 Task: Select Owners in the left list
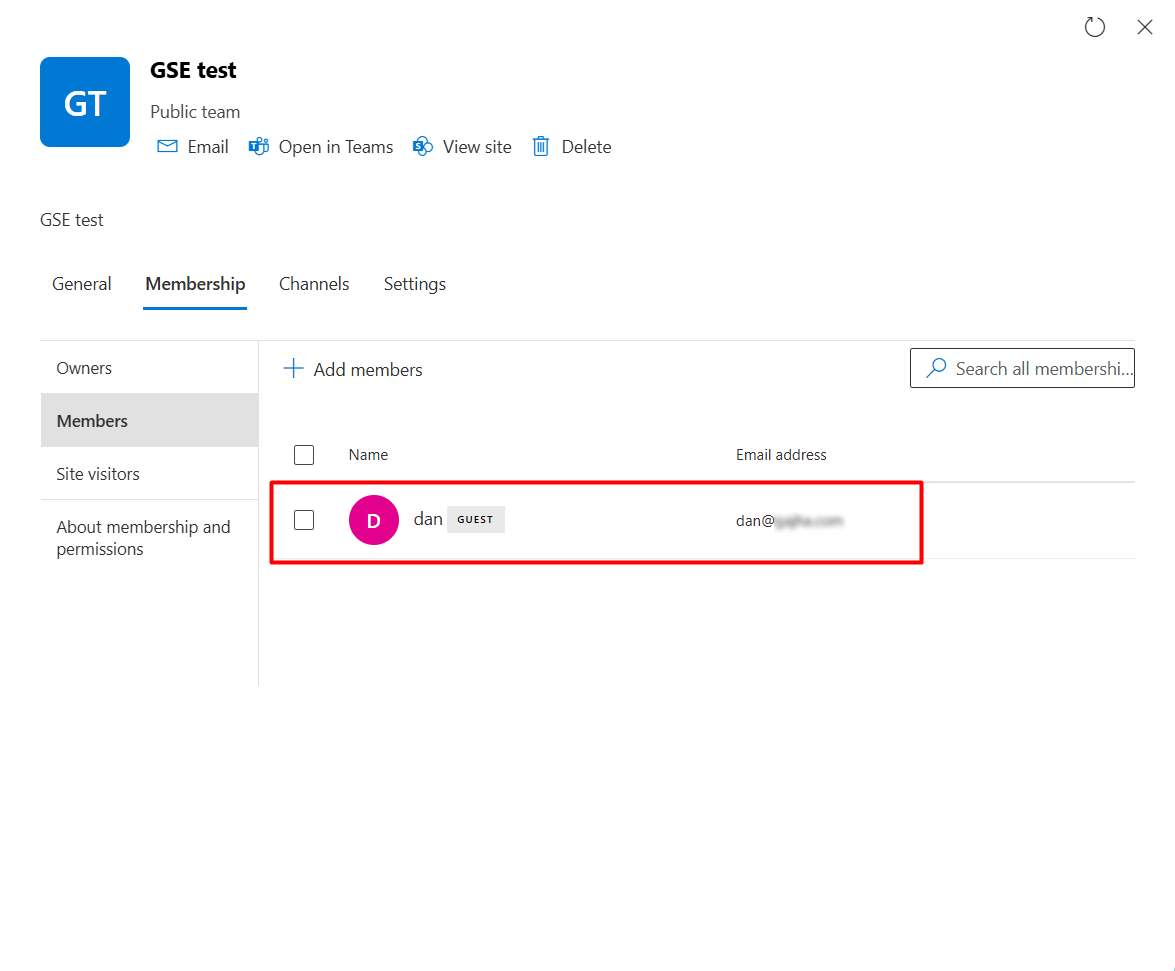point(85,368)
